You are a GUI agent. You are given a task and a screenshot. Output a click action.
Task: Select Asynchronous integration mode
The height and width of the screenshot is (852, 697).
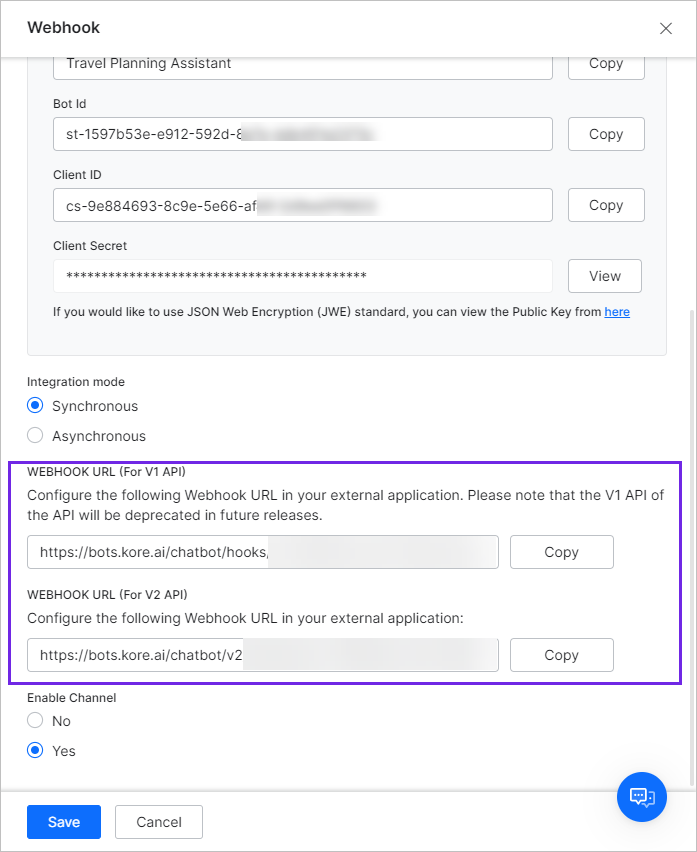click(36, 436)
